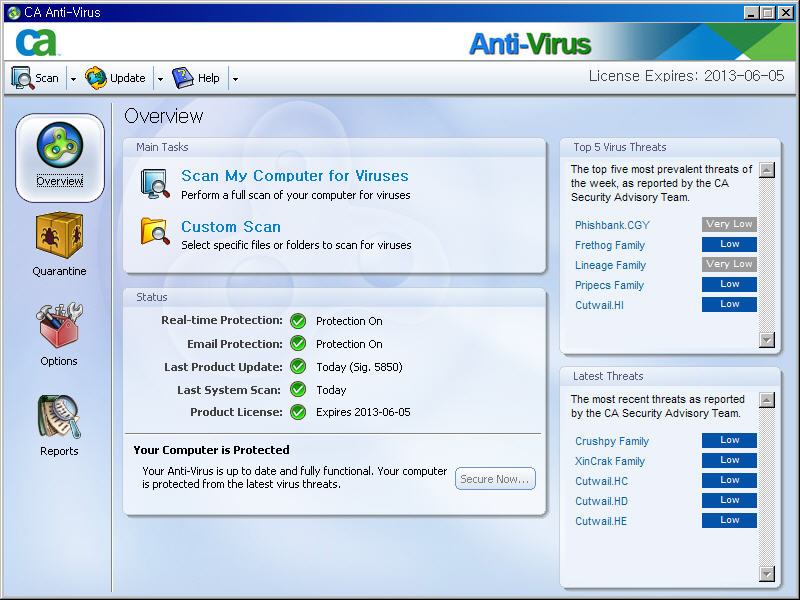800x600 pixels.
Task: Open the Quarantine box icon
Action: [59, 235]
